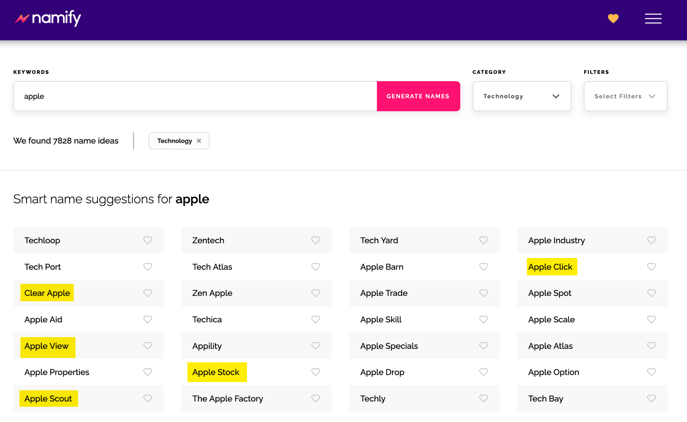Click the Namify logo
Image resolution: width=687 pixels, height=422 pixels.
[48, 18]
